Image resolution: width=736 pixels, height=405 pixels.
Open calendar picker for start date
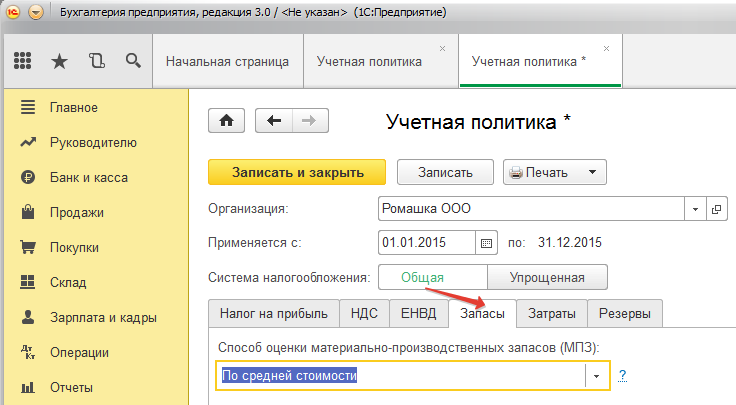[x=487, y=243]
